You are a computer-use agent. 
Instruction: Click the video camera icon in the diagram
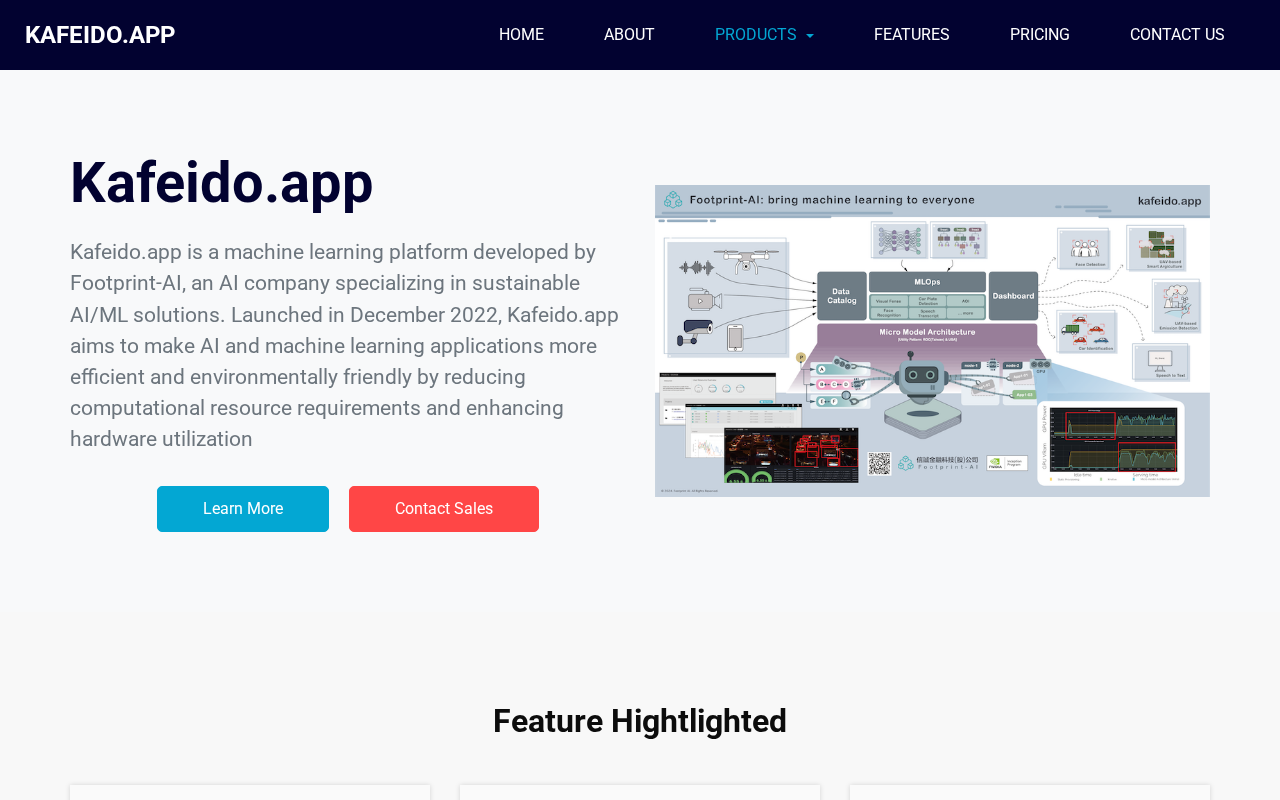pos(703,300)
